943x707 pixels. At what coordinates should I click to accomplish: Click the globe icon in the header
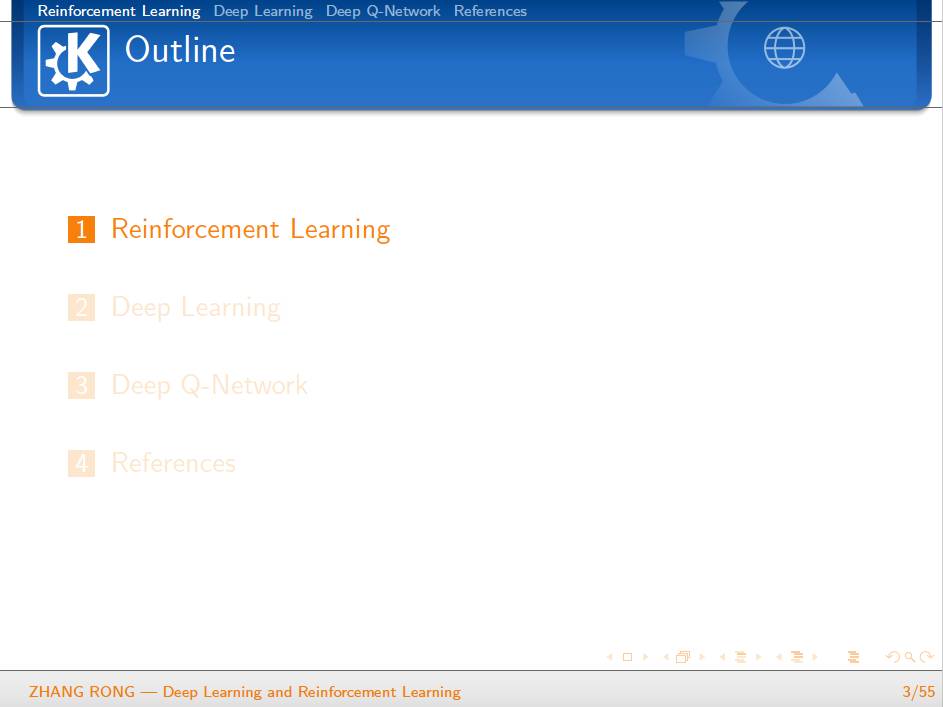[x=784, y=47]
